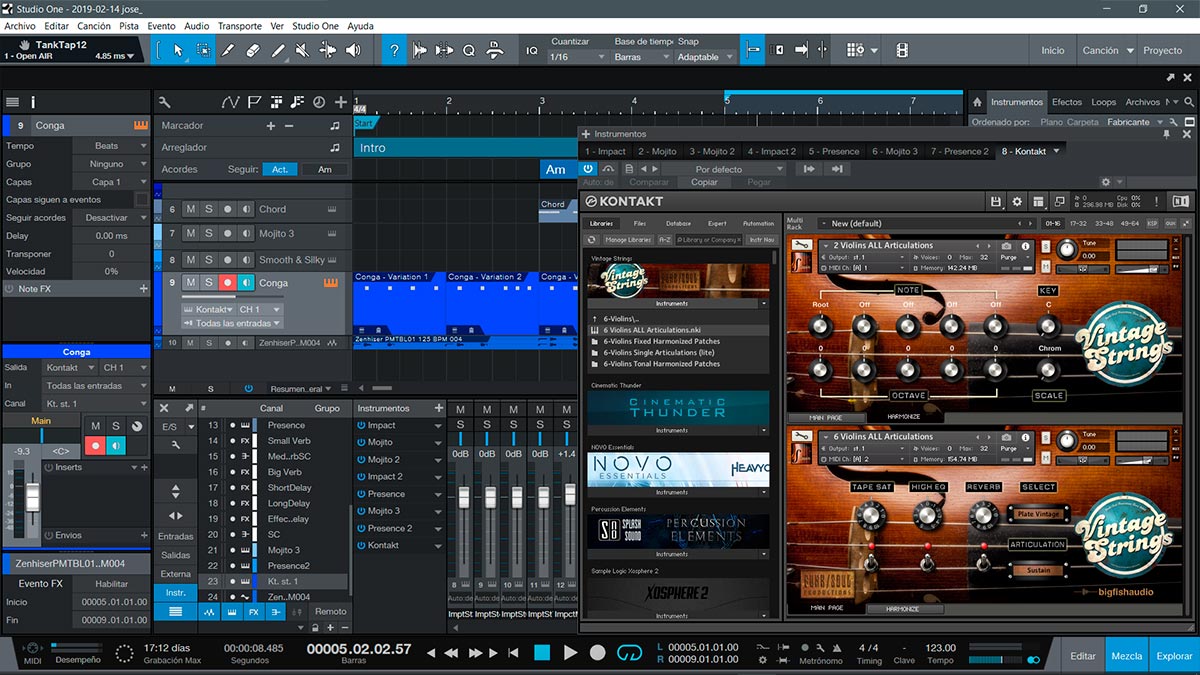
Task: Open the Studio One menu
Action: pyautogui.click(x=315, y=26)
